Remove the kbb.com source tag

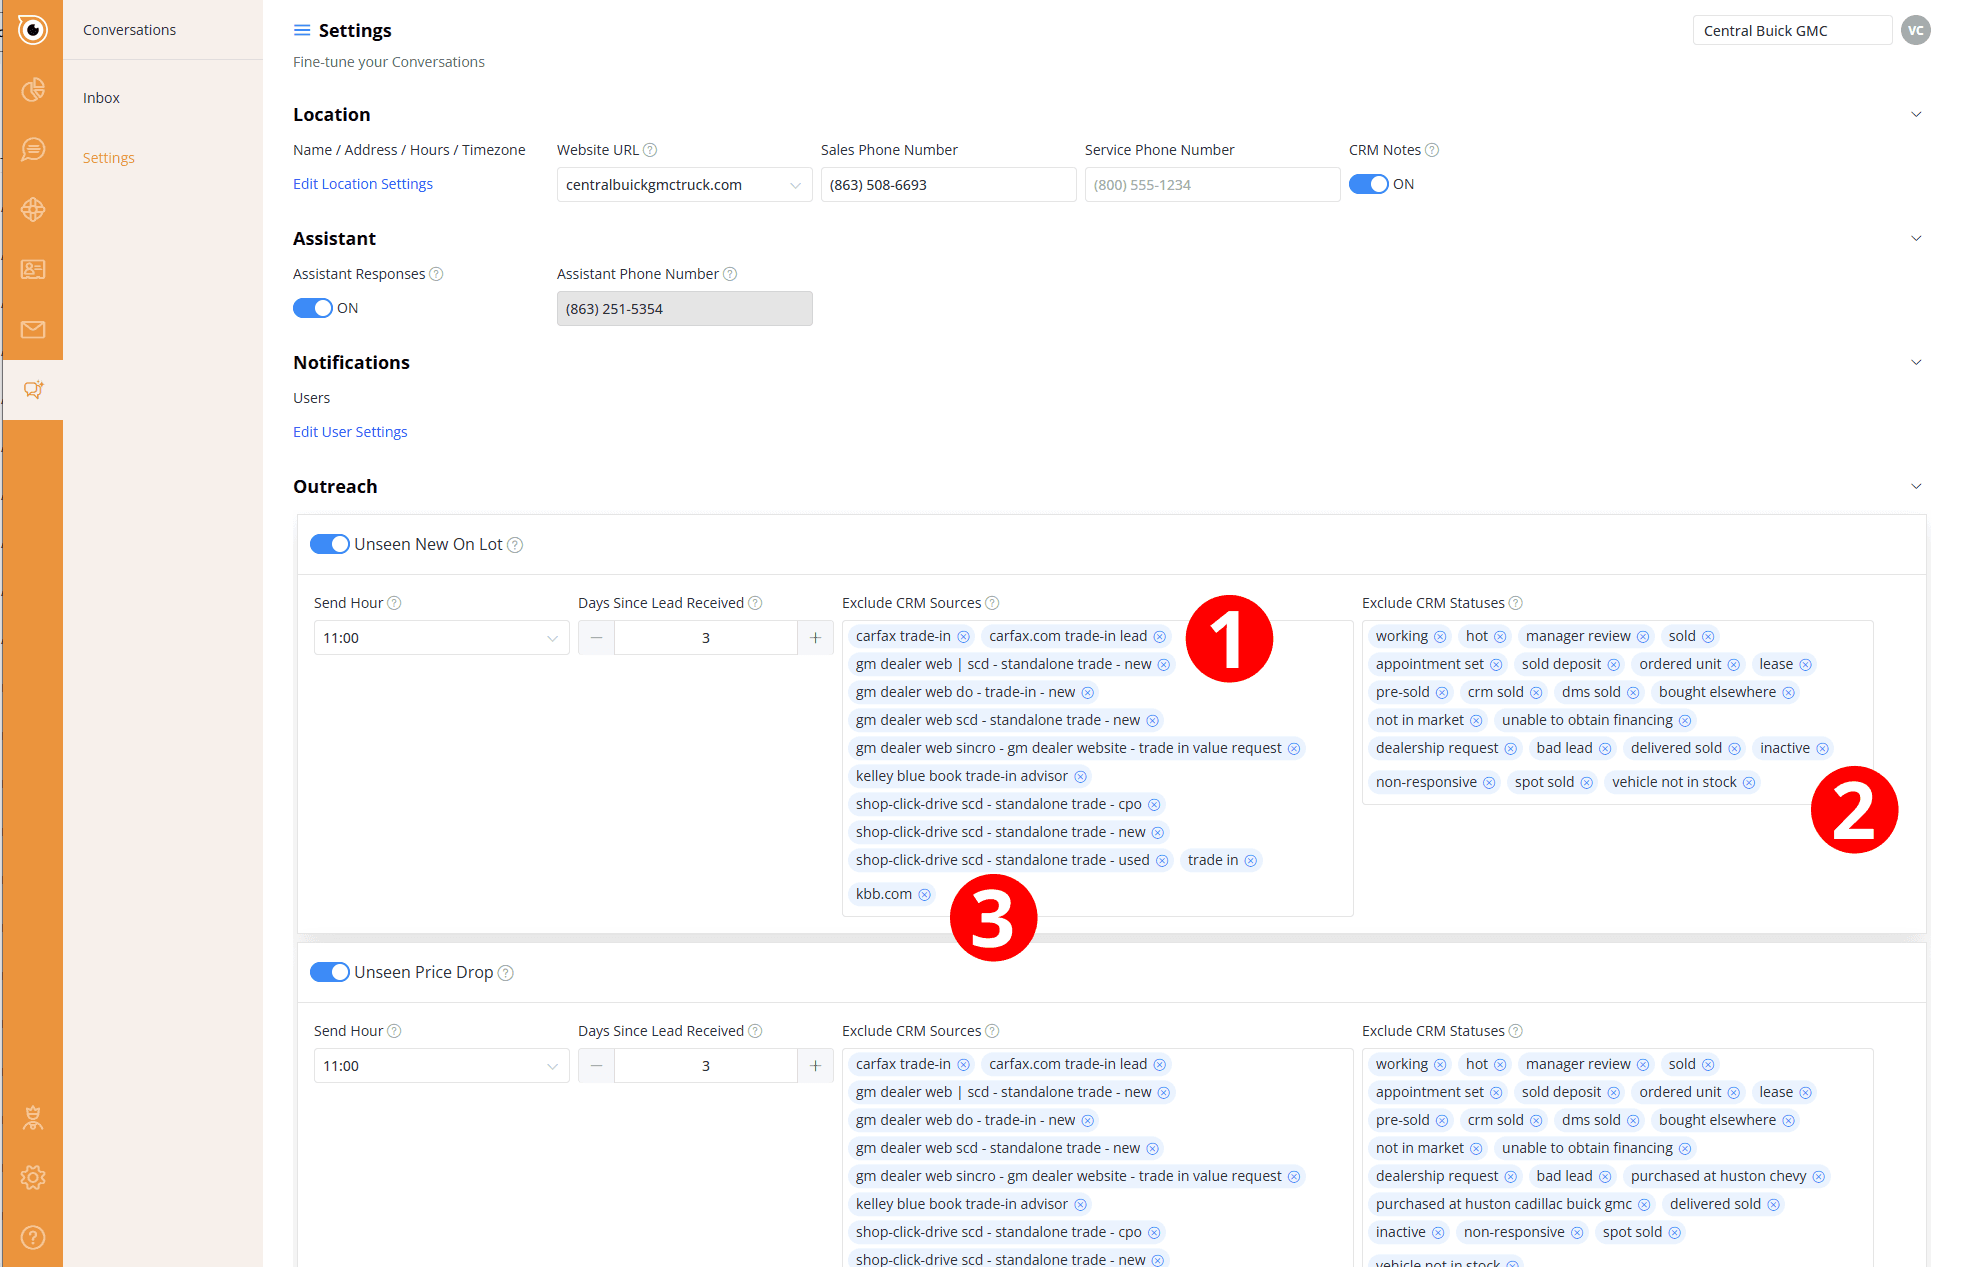point(924,895)
